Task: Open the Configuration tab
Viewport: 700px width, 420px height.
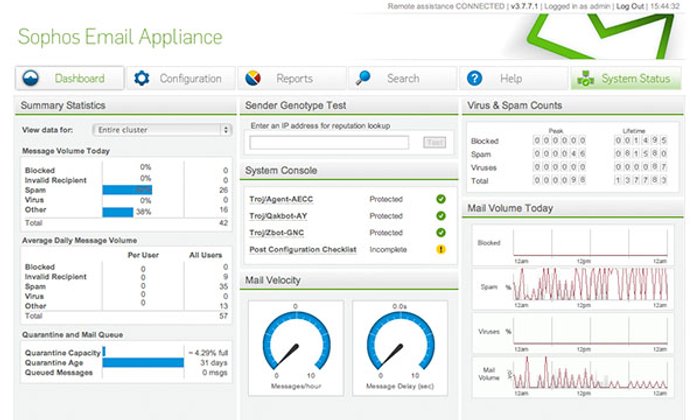Action: point(181,78)
